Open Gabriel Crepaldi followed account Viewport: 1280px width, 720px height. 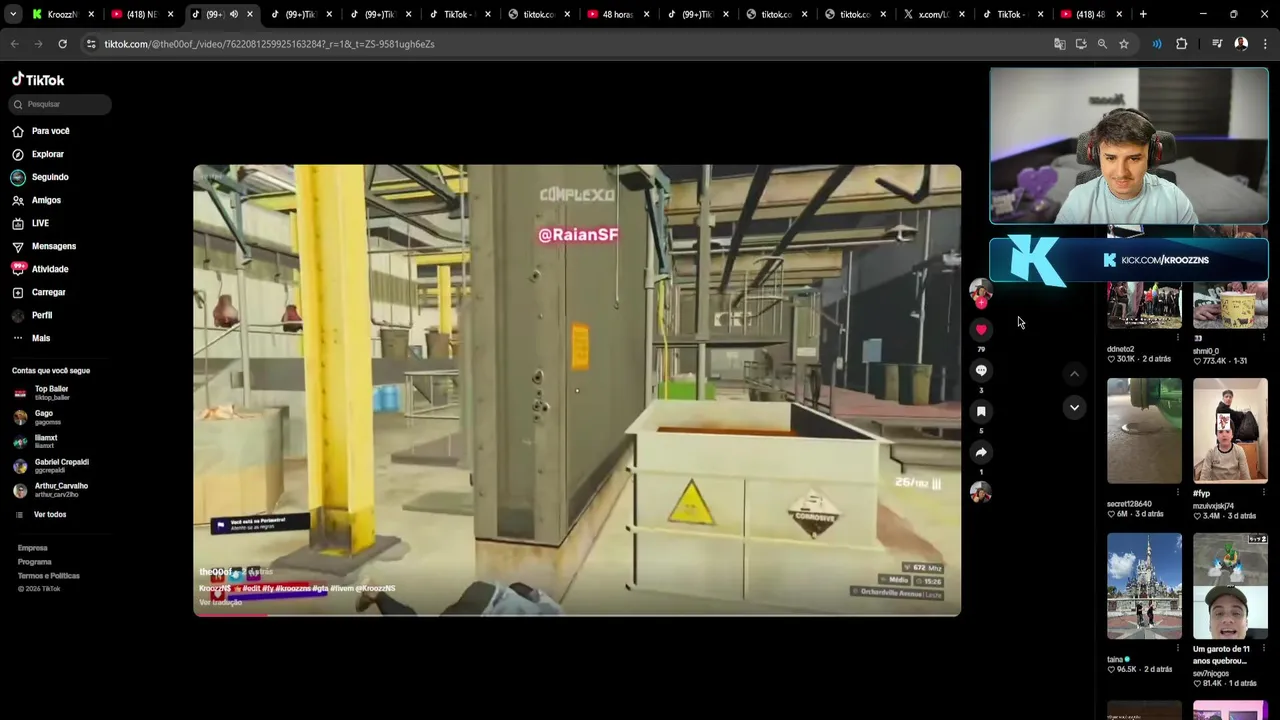pyautogui.click(x=51, y=465)
